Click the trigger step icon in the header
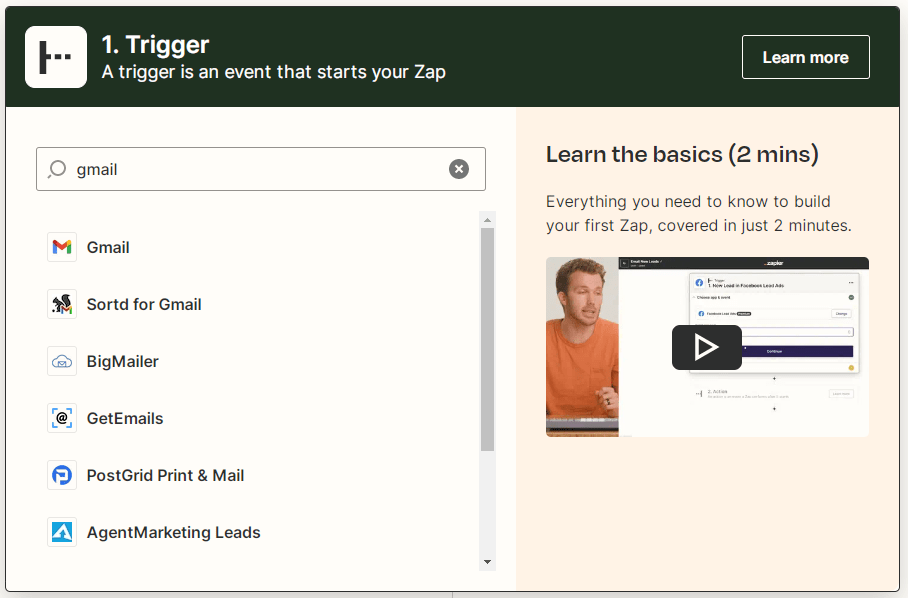 (55, 57)
